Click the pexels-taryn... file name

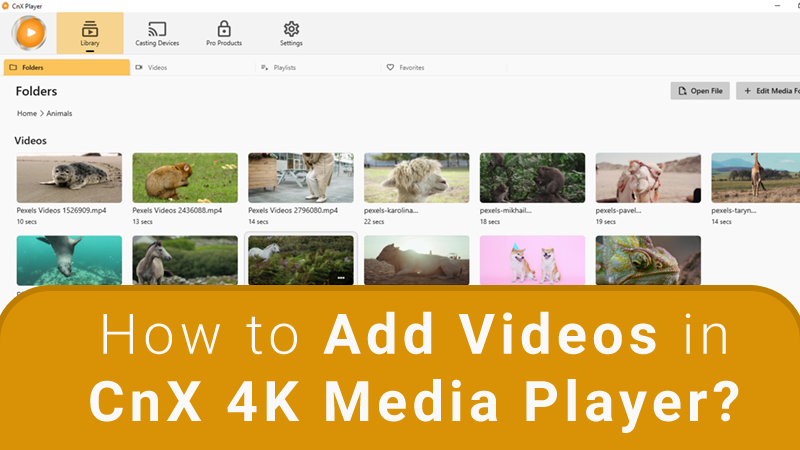coord(734,210)
